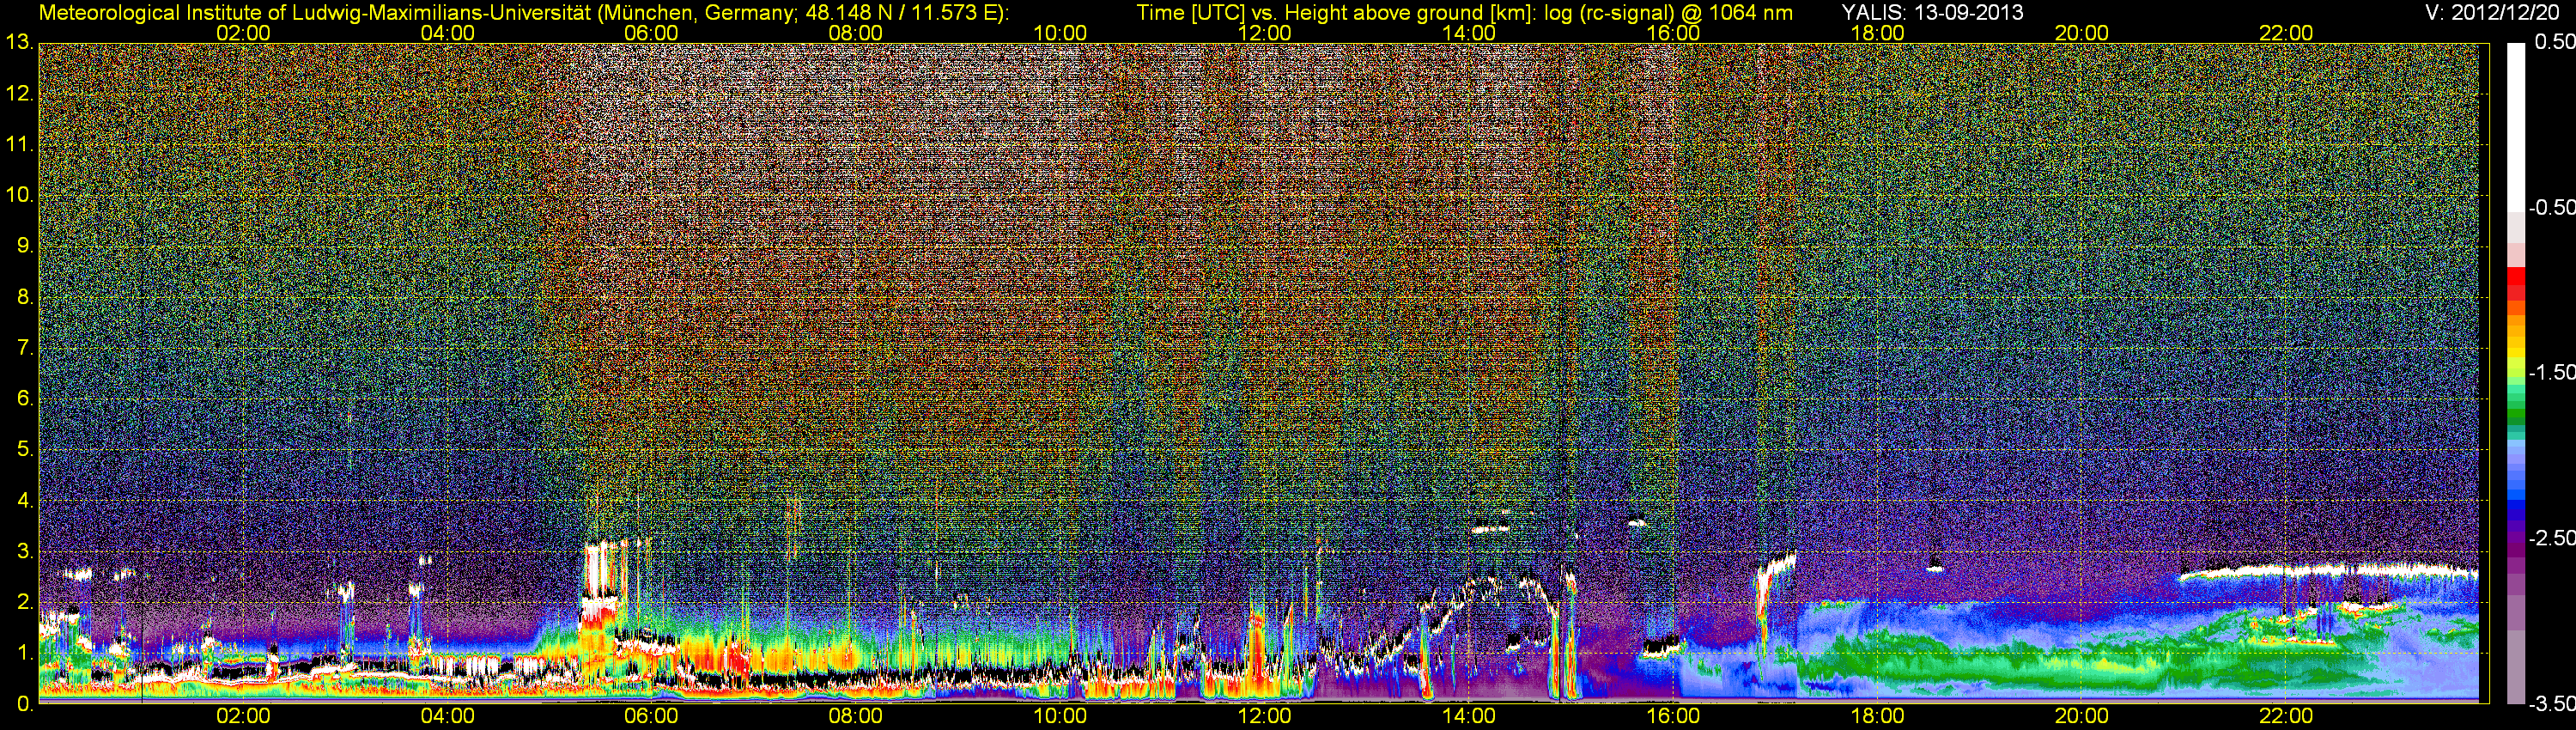Click the 2 km label on the height axis
This screenshot has width=2576, height=730.
coord(24,602)
